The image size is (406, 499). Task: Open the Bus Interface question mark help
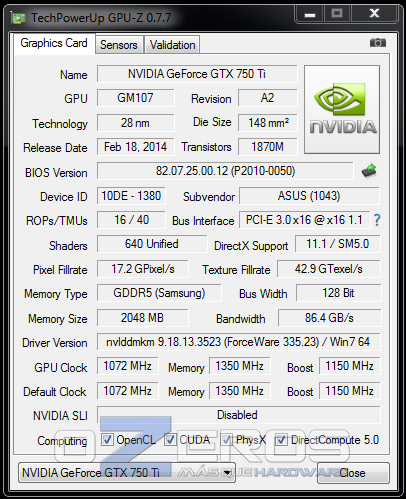tap(377, 220)
